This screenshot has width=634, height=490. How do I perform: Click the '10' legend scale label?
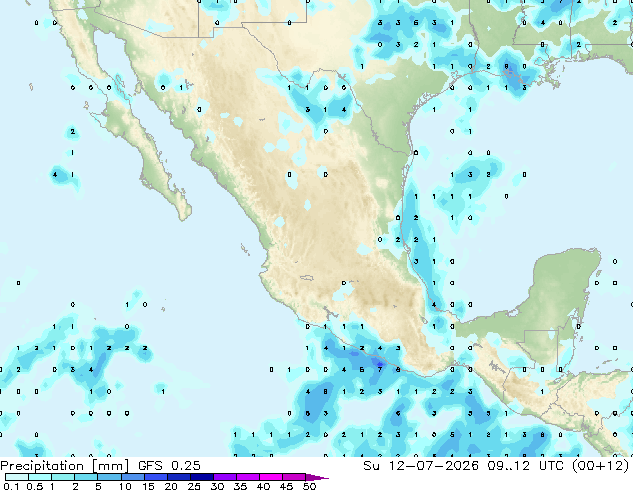(x=125, y=486)
